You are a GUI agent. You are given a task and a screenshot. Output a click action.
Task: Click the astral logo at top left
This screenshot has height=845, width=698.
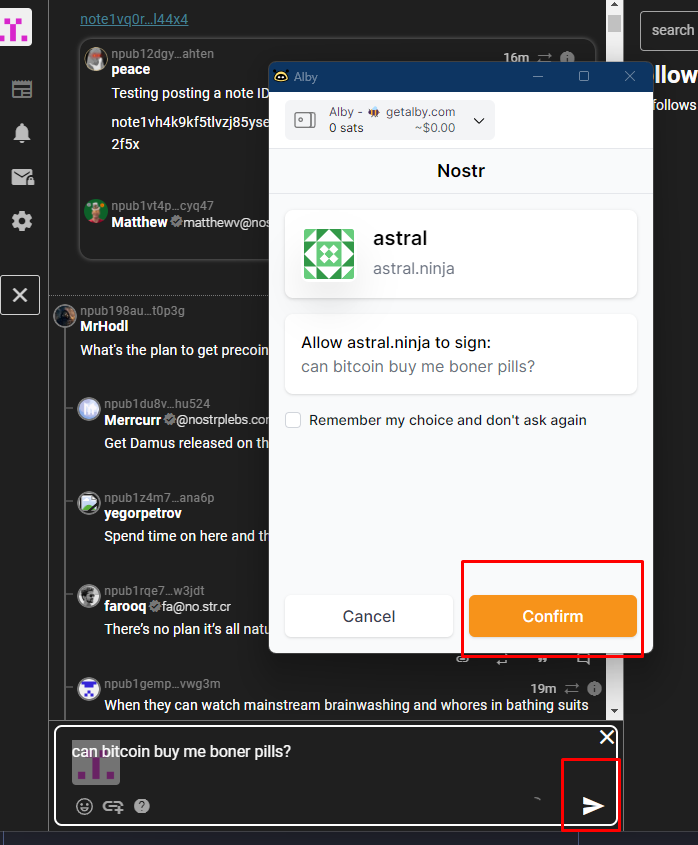tap(15, 27)
